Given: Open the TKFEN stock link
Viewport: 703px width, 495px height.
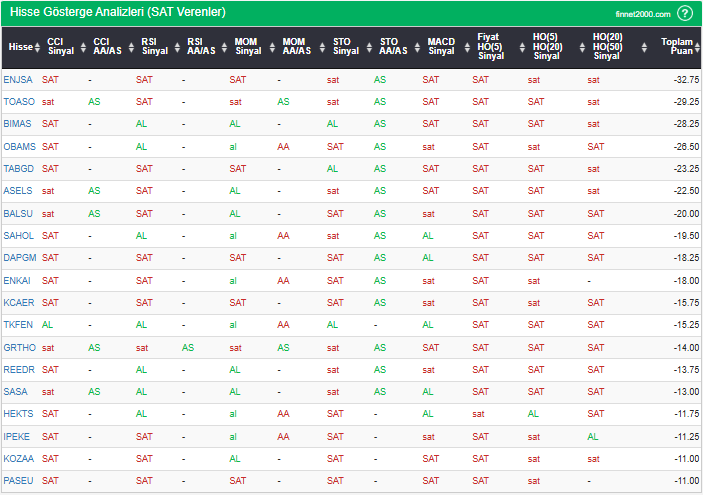Looking at the screenshot, I should (x=18, y=325).
